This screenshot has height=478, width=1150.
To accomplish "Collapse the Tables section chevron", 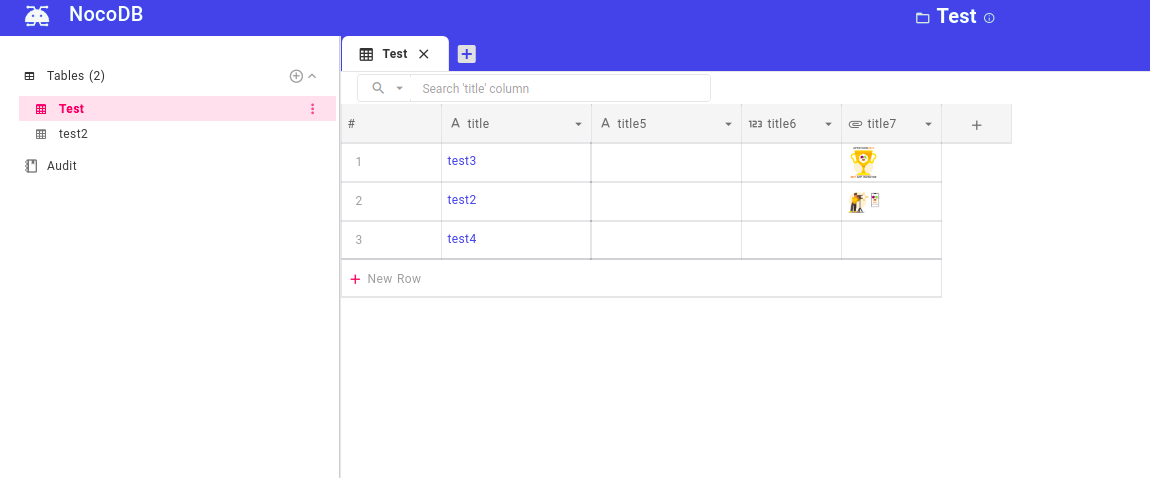I will point(312,76).
